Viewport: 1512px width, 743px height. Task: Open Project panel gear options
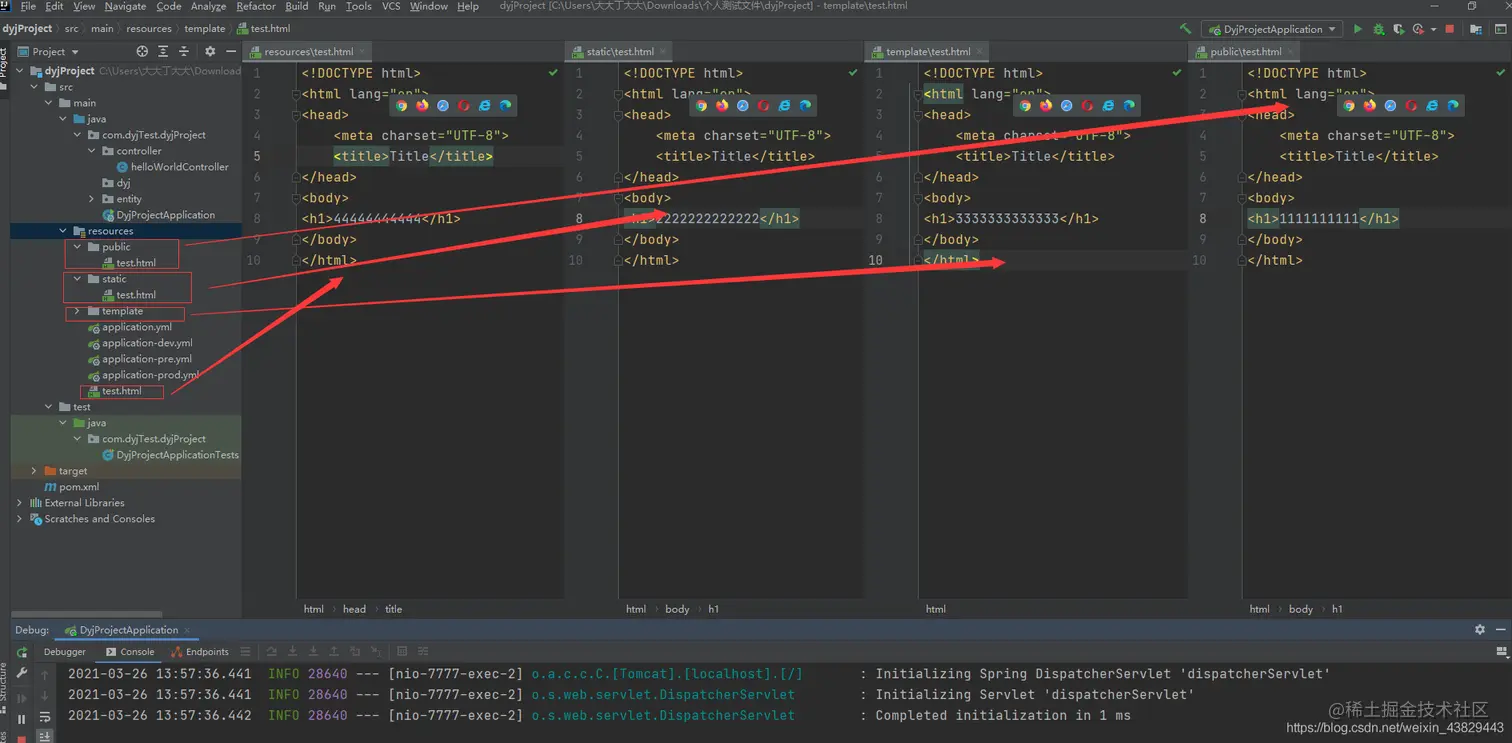pos(210,51)
